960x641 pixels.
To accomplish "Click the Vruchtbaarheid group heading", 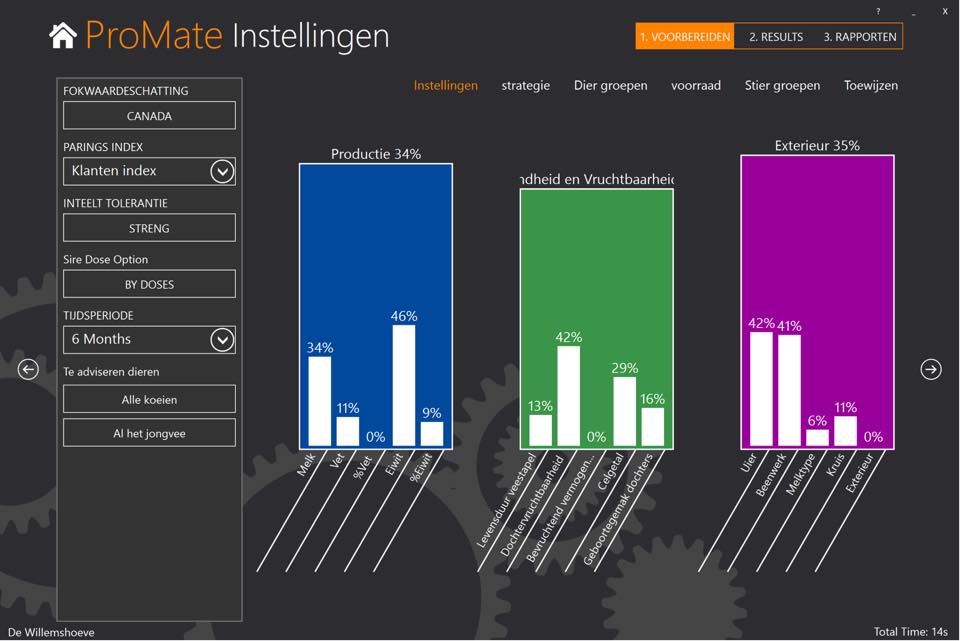I will [x=597, y=179].
